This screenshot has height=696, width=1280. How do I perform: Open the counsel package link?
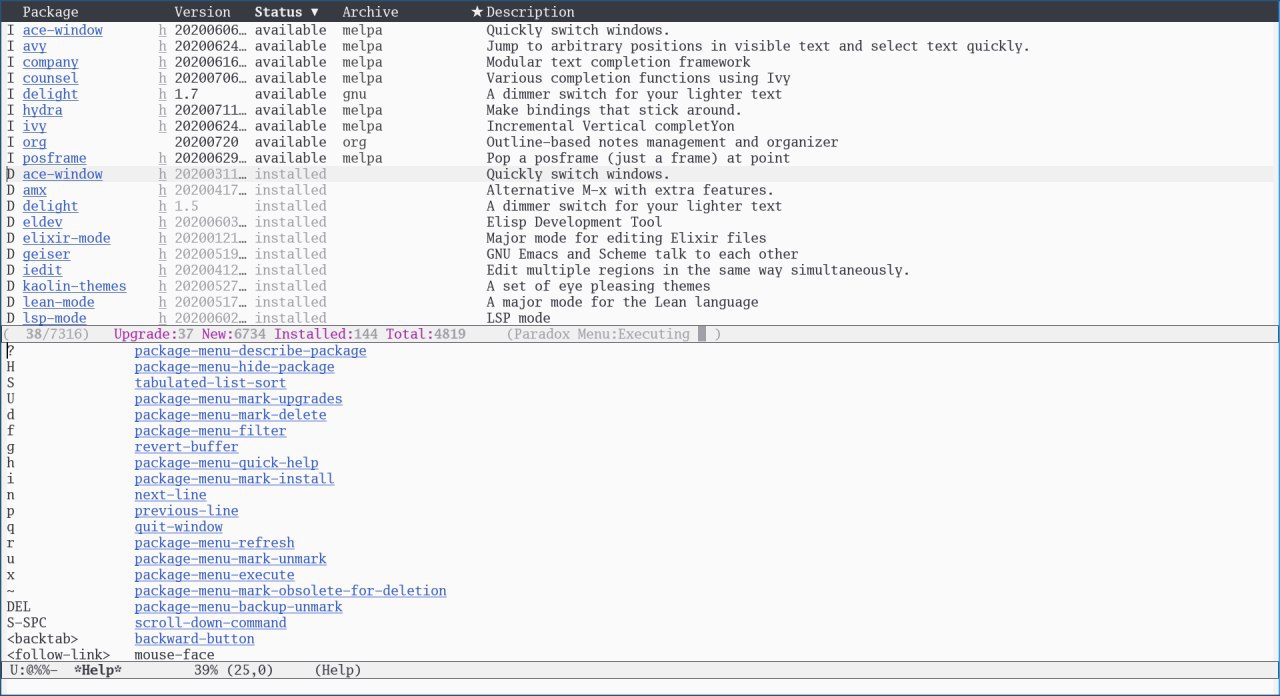50,78
